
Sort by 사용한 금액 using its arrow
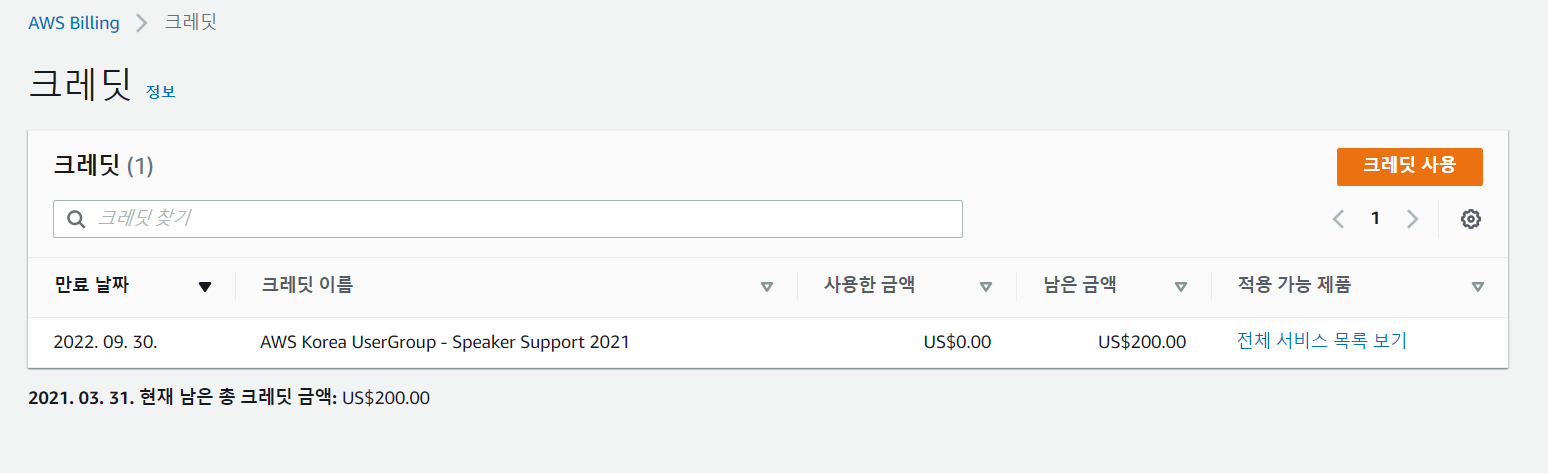[986, 287]
